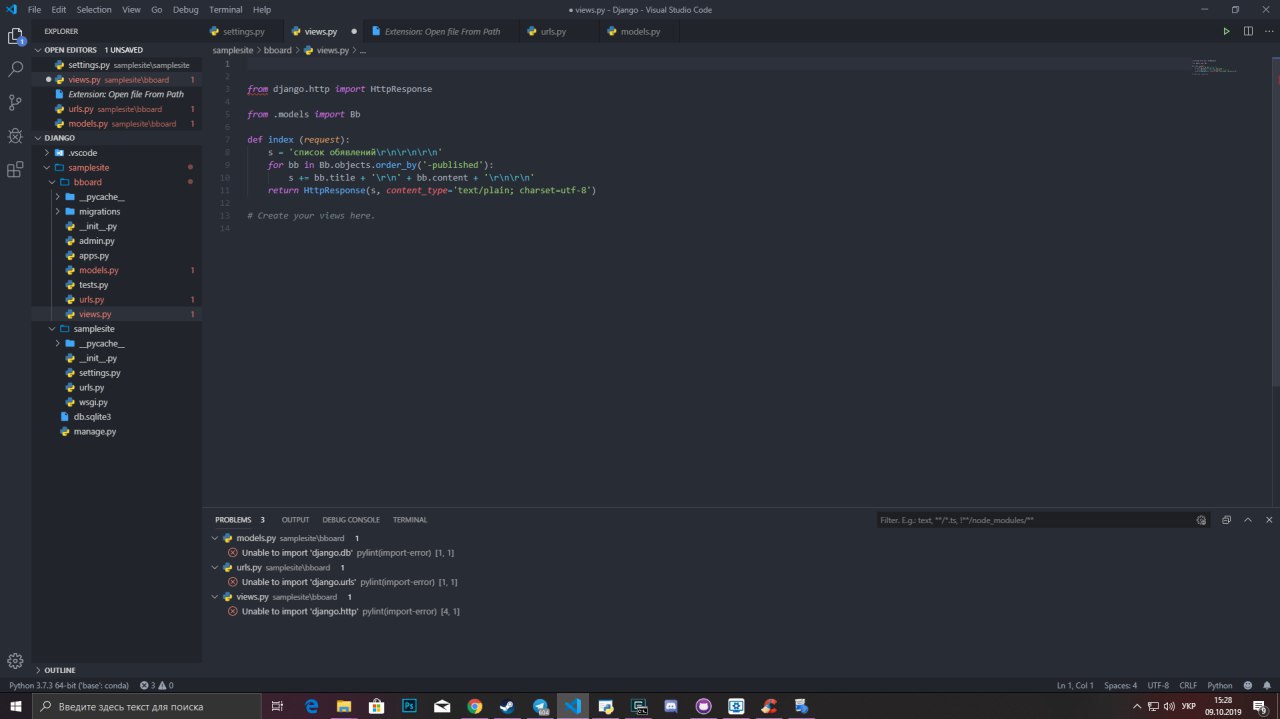Change line endings via CRLF status item

[x=1188, y=685]
